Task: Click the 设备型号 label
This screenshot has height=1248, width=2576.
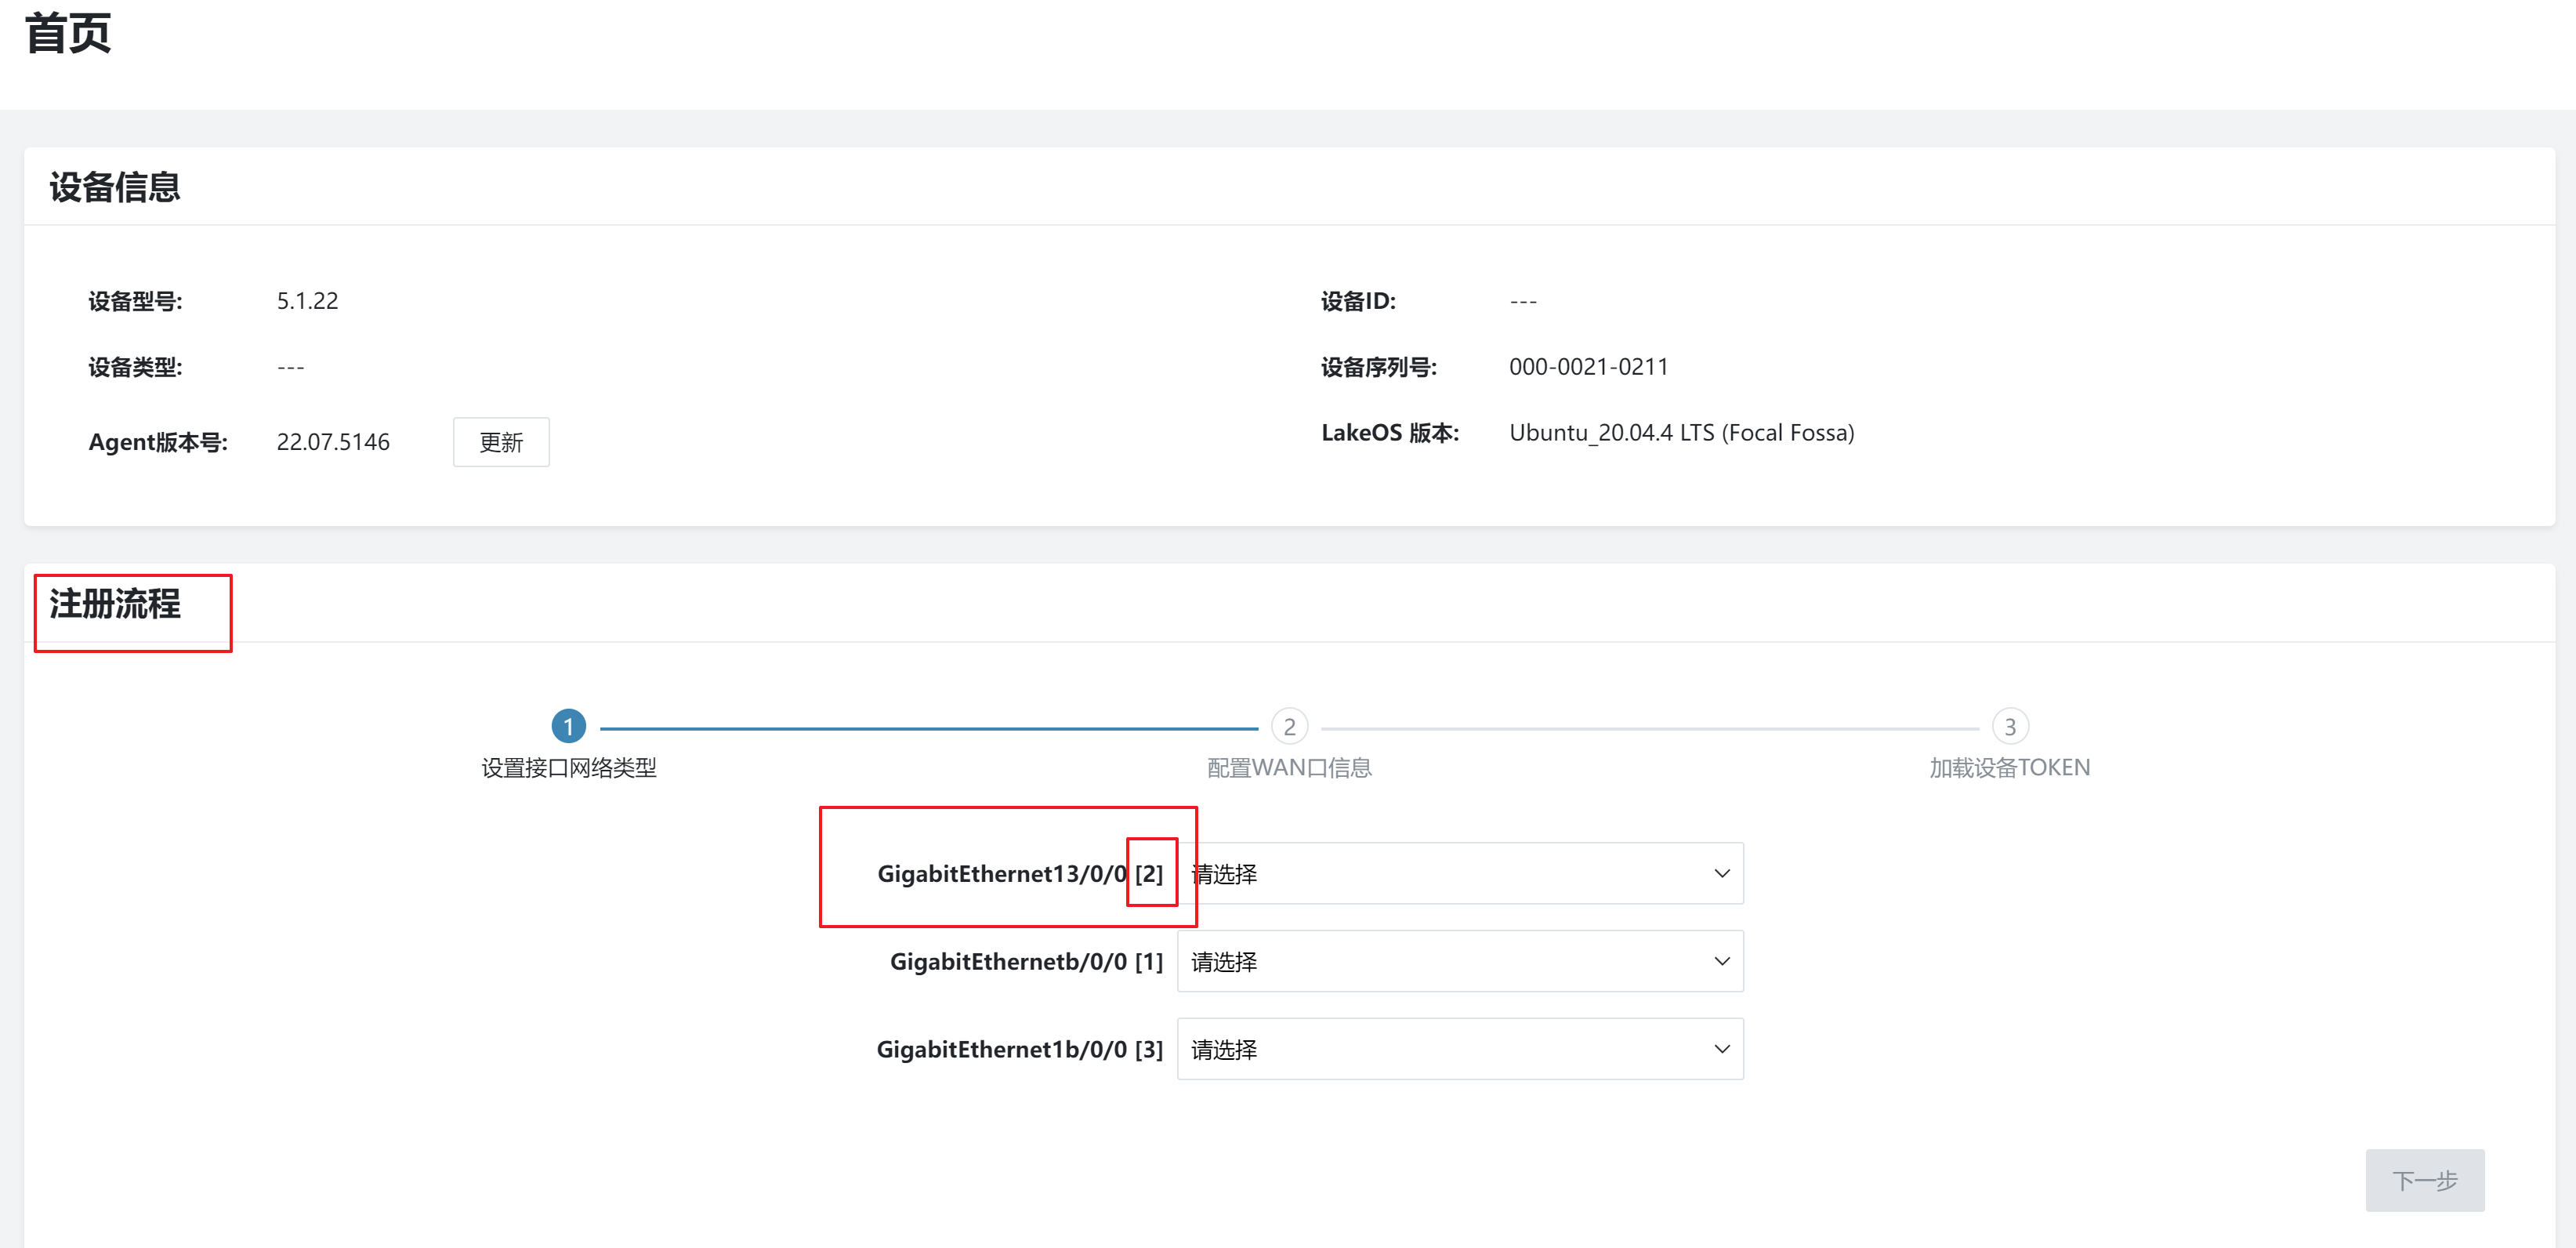Action: (x=135, y=301)
